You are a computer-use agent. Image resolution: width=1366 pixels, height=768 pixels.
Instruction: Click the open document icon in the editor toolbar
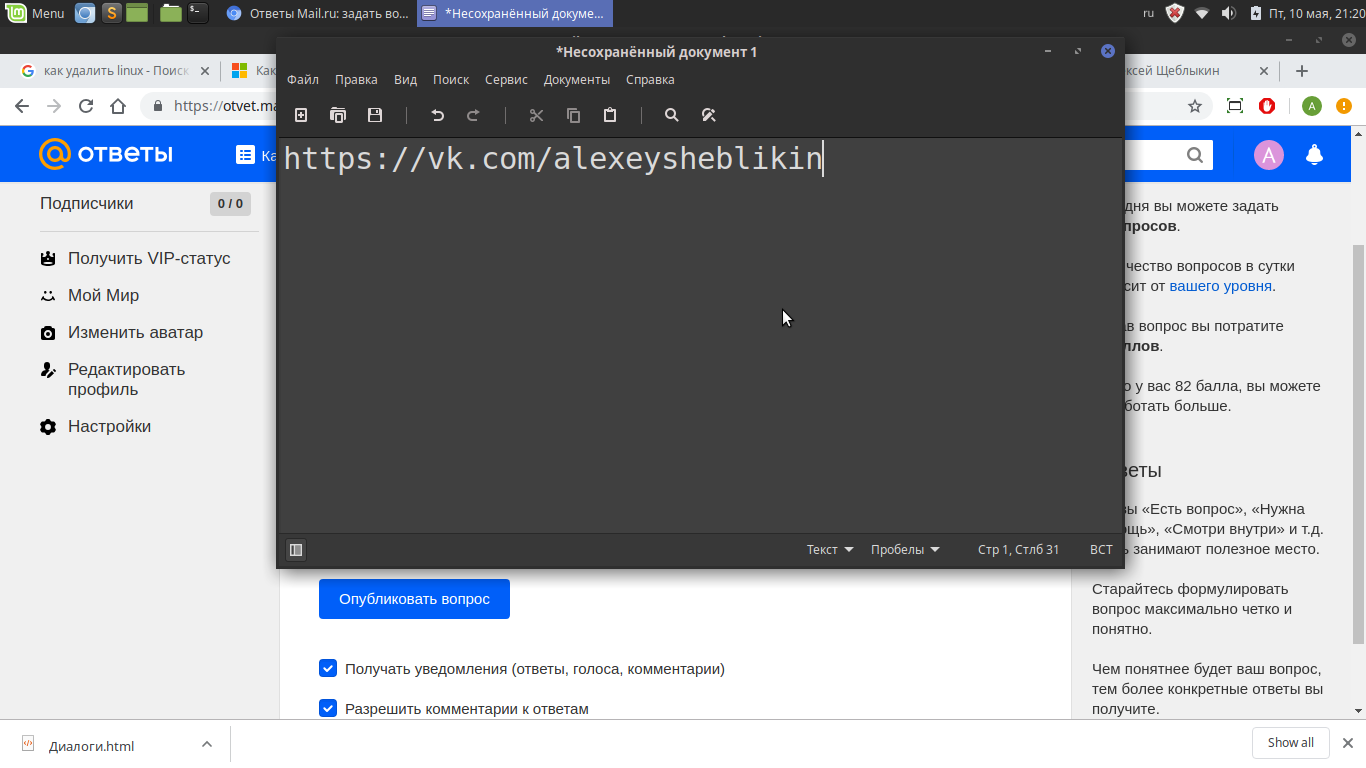[338, 115]
